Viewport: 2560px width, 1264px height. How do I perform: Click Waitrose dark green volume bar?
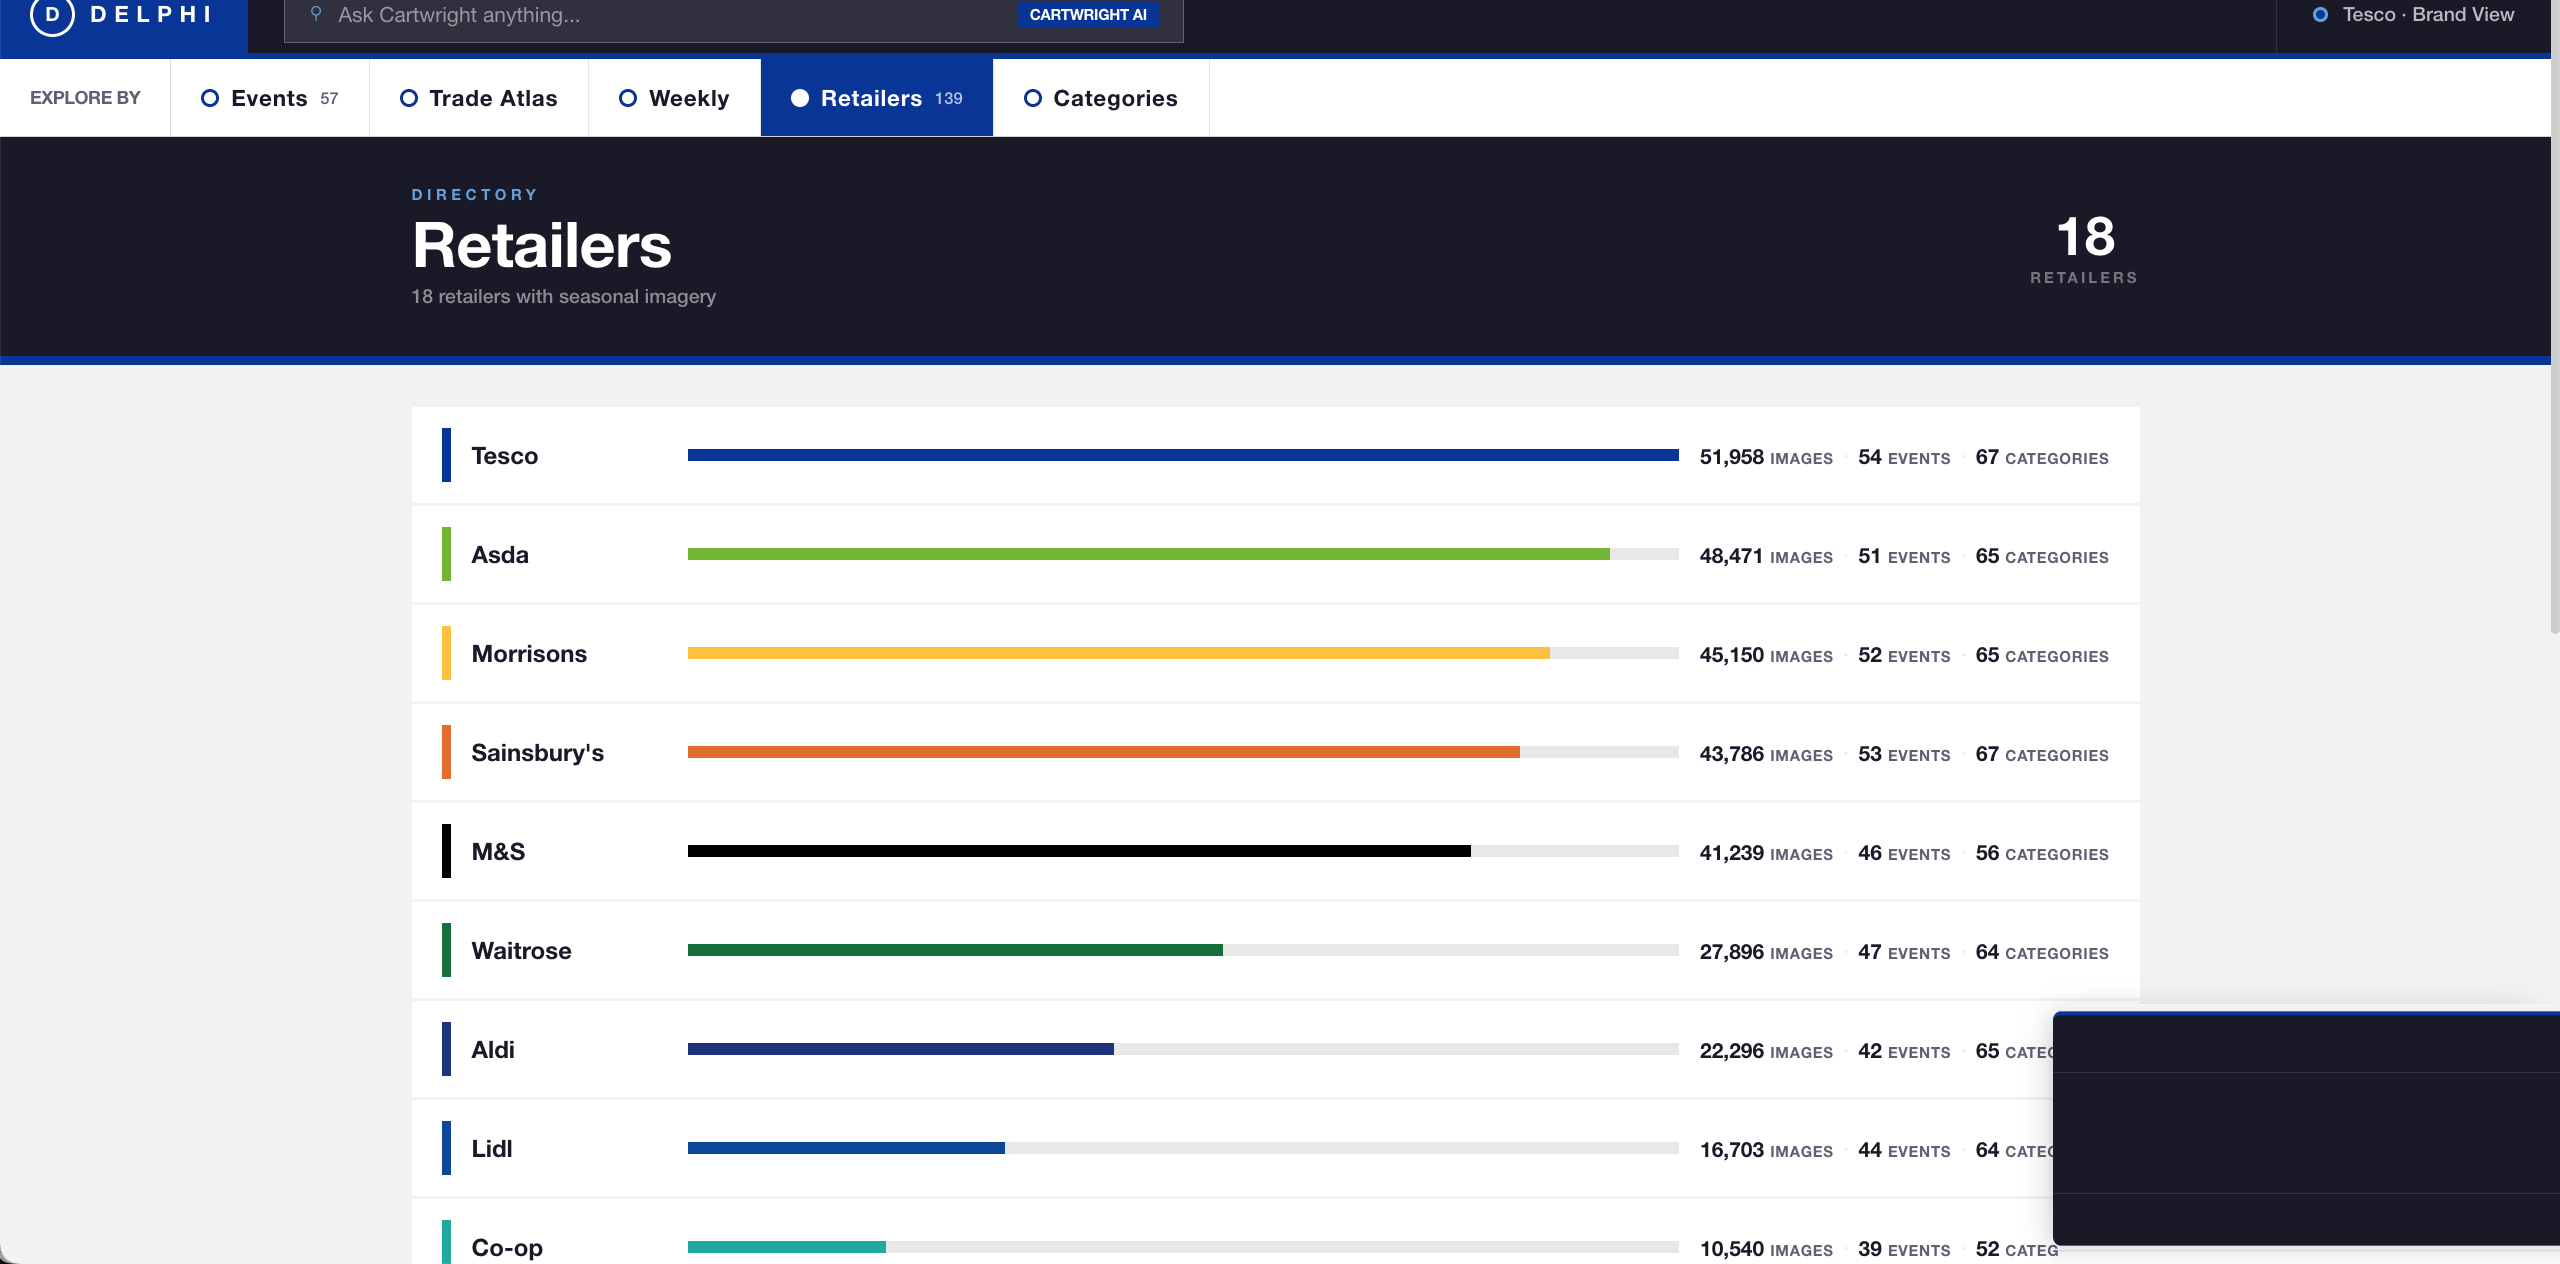click(955, 950)
